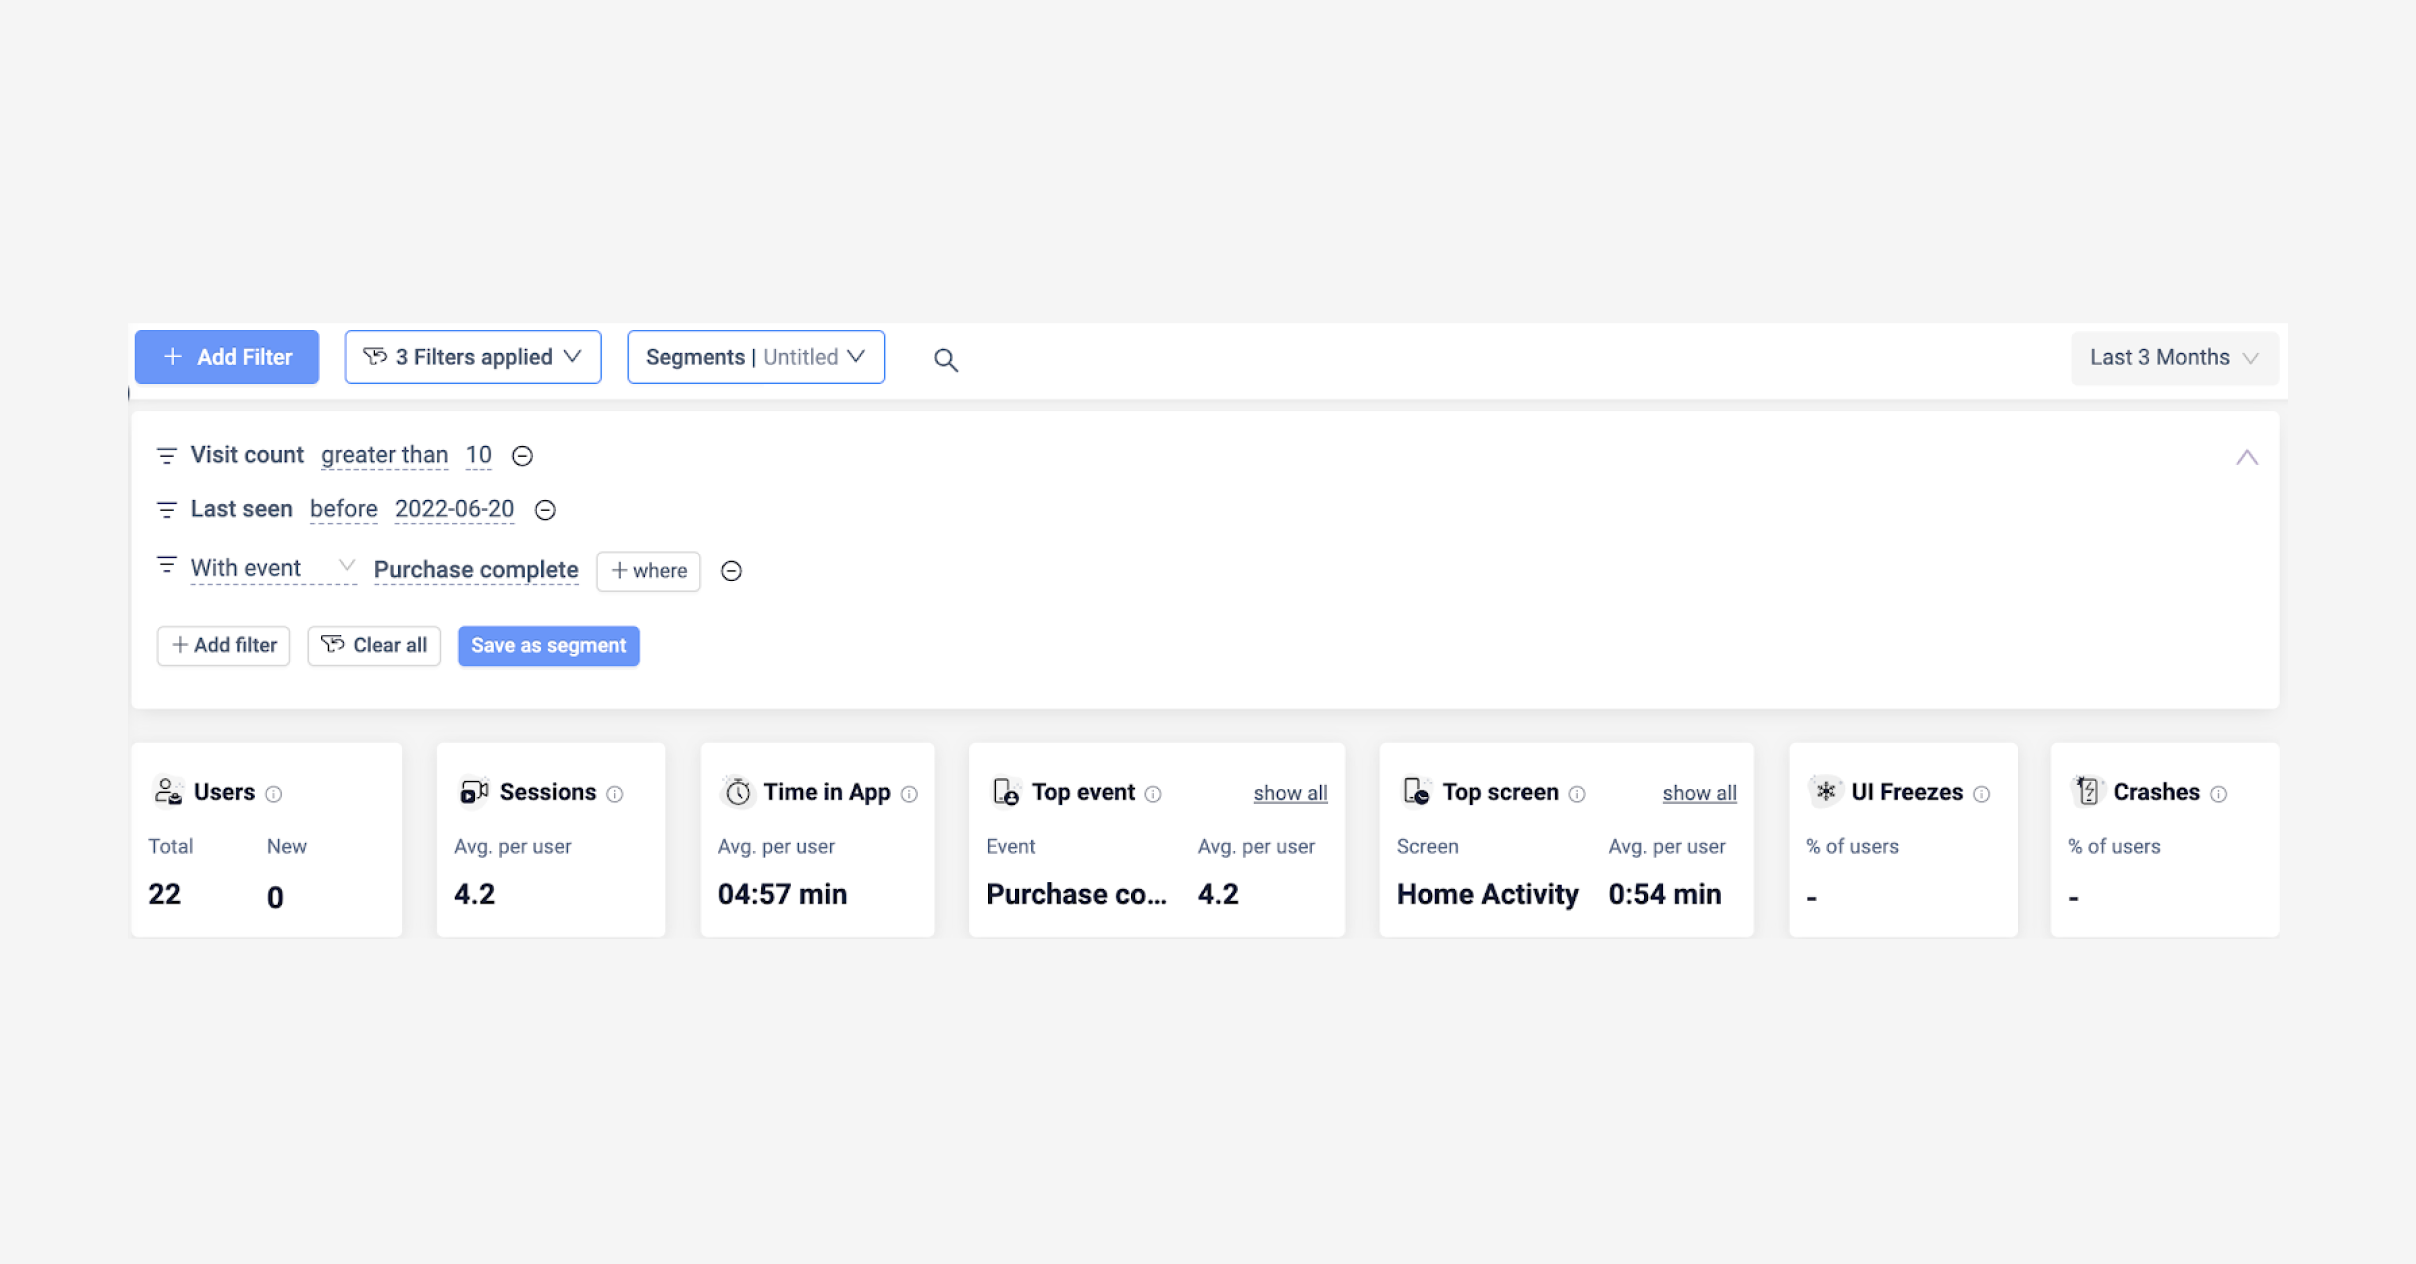Open the Last 3 Months date range selector
The image size is (2416, 1264).
[x=2172, y=357]
